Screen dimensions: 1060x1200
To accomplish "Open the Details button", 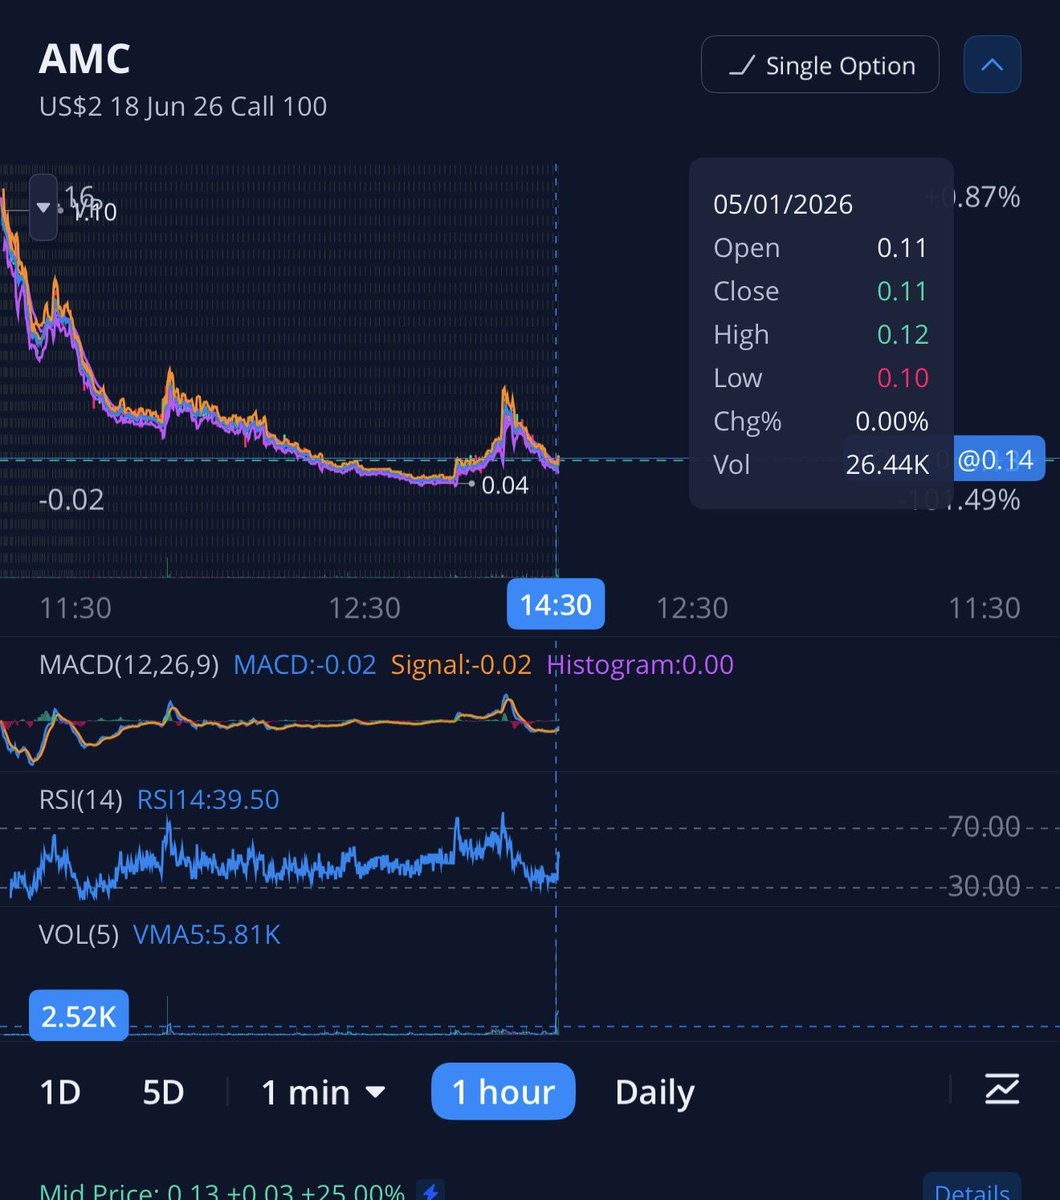I will (x=971, y=1188).
